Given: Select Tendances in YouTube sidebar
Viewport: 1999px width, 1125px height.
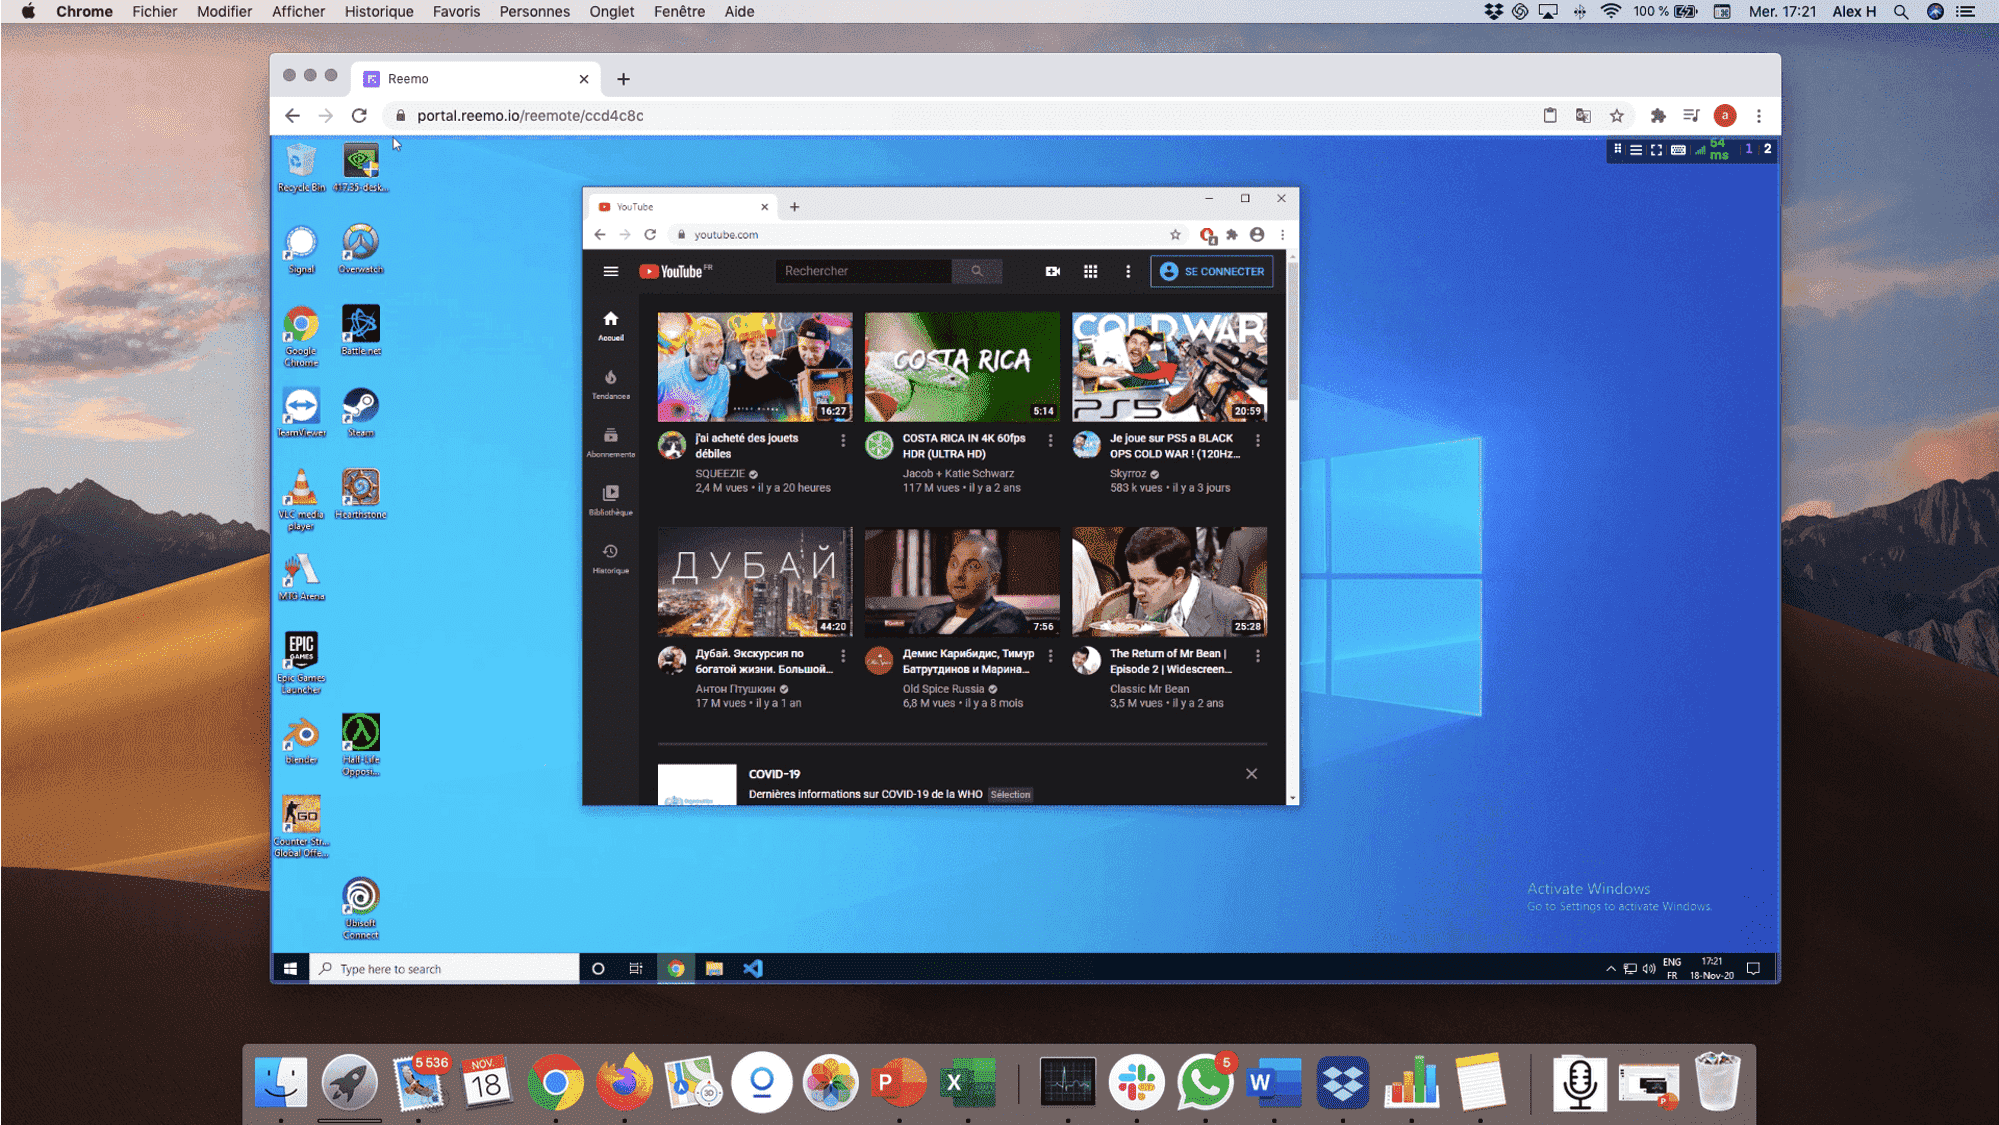Looking at the screenshot, I should [611, 384].
